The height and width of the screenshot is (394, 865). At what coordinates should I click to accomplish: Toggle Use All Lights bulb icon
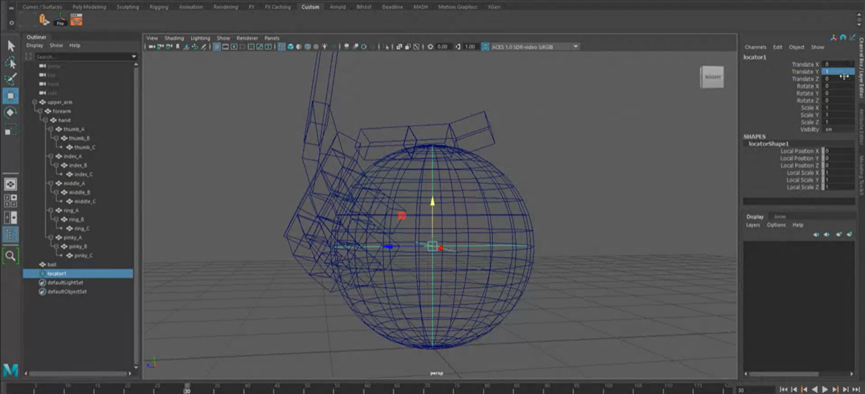(x=324, y=47)
